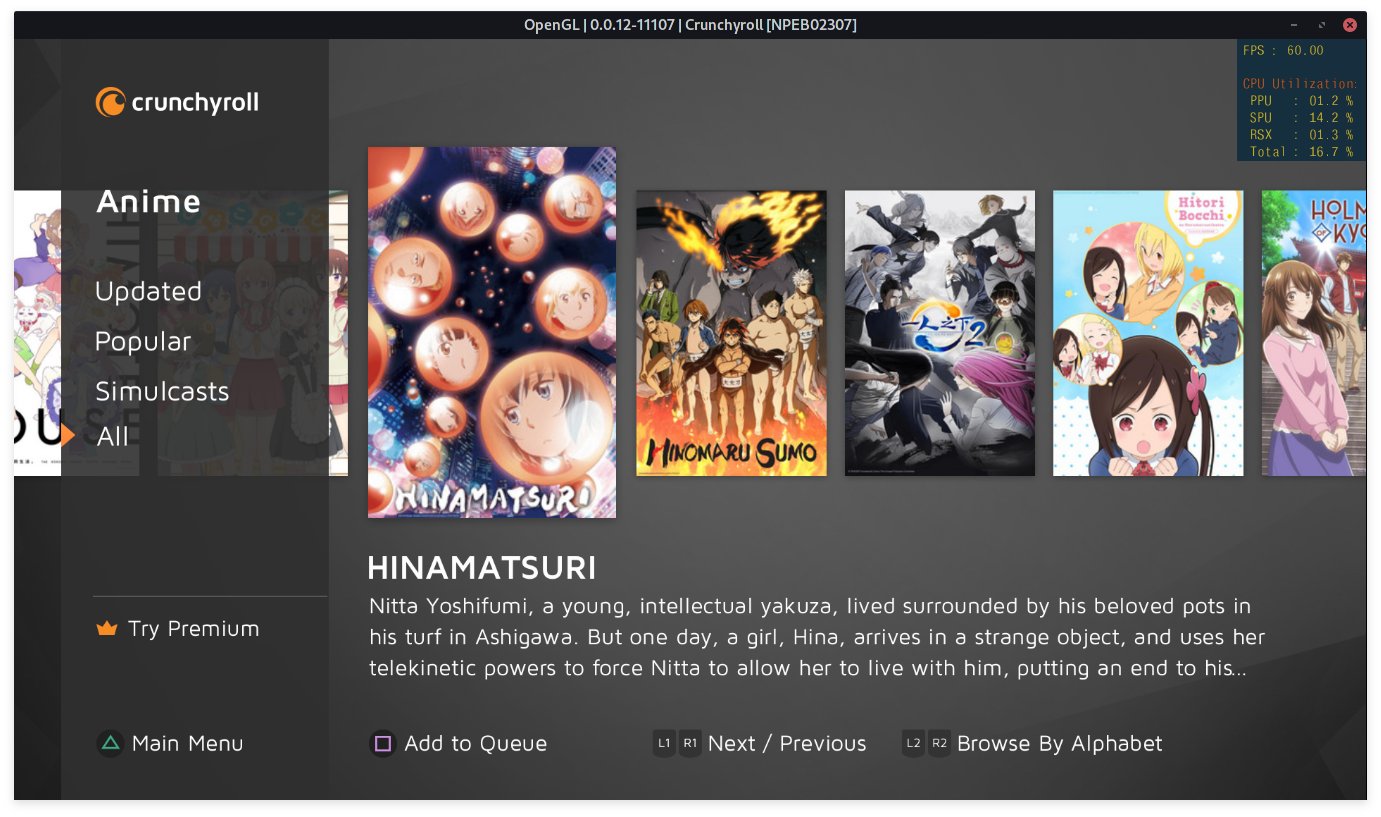
Task: Click the PPU utilization value
Action: pyautogui.click(x=1330, y=101)
